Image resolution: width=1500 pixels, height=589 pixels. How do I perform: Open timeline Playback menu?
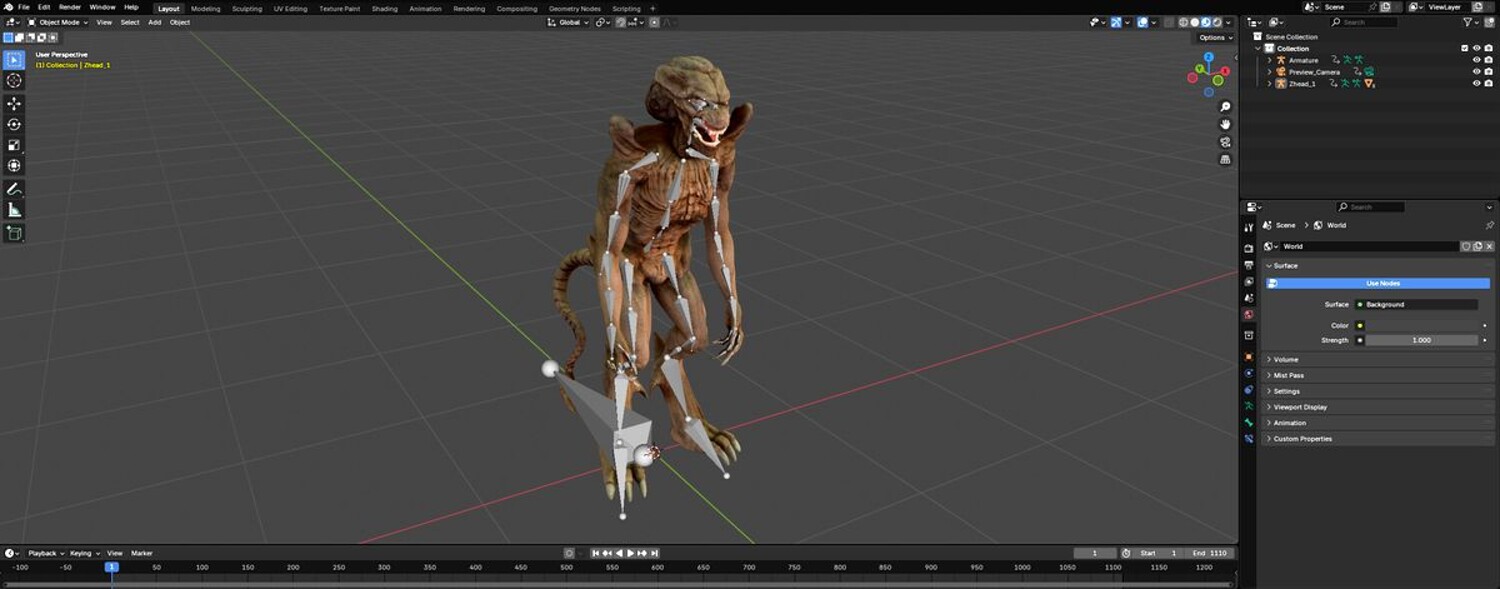click(x=45, y=553)
